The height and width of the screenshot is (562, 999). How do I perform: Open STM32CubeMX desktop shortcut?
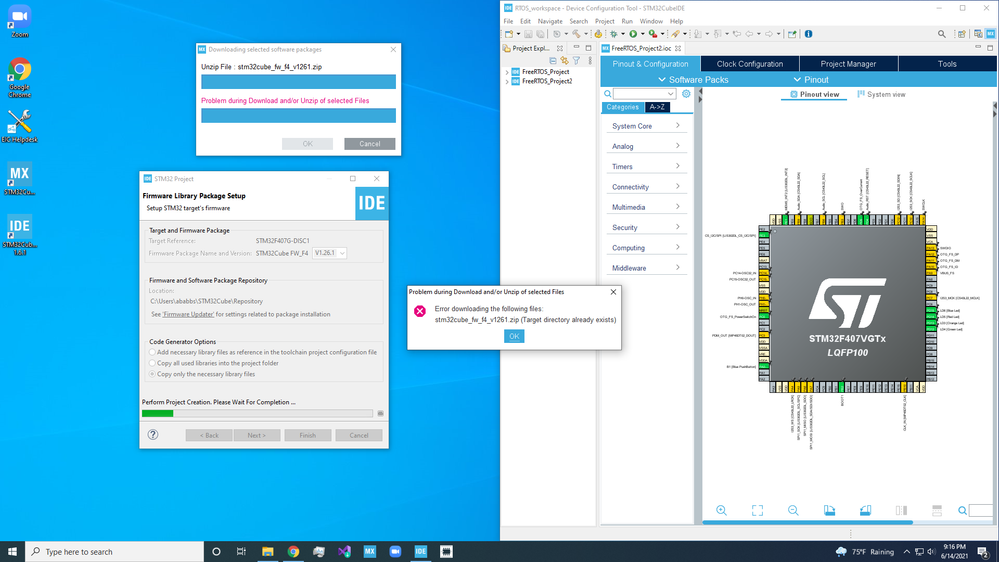[x=19, y=178]
